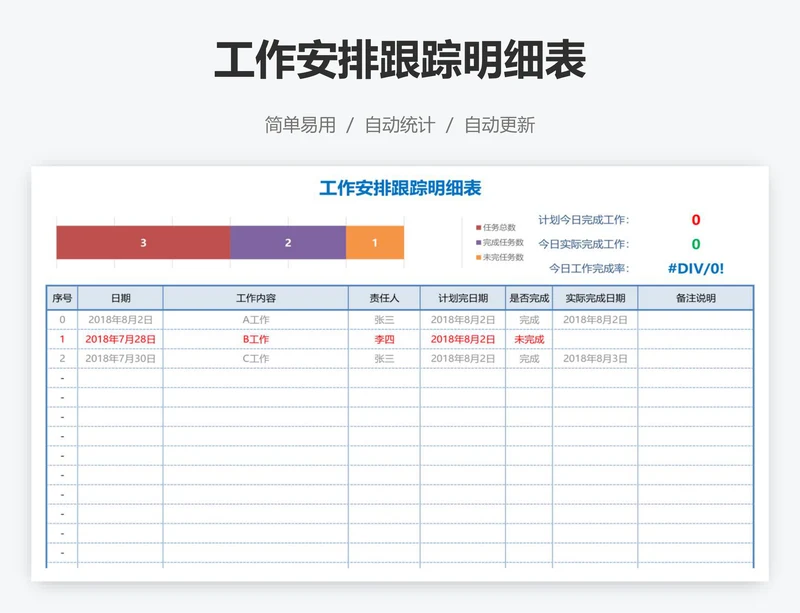This screenshot has height=613, width=800.
Task: Click the 未完成任务数 legend entry
Action: point(501,257)
